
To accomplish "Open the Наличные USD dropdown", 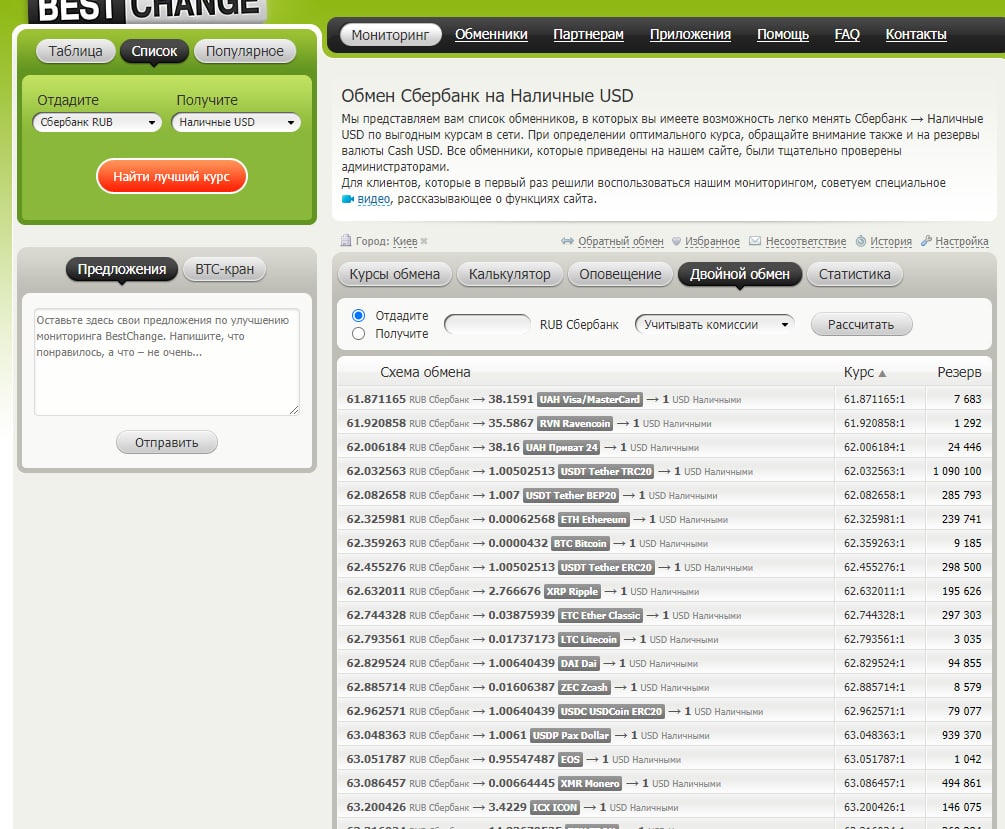I will [236, 122].
